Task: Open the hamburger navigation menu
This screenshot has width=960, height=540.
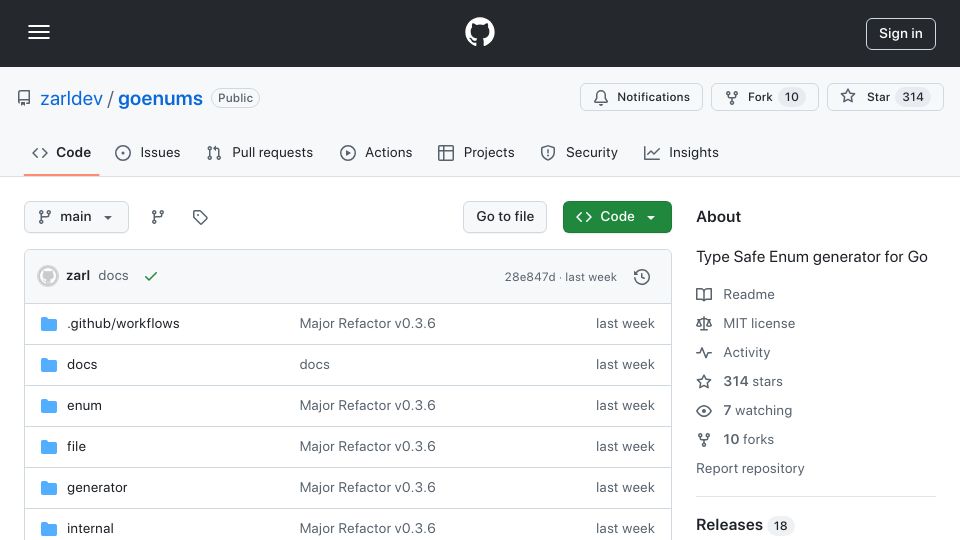Action: click(x=39, y=32)
